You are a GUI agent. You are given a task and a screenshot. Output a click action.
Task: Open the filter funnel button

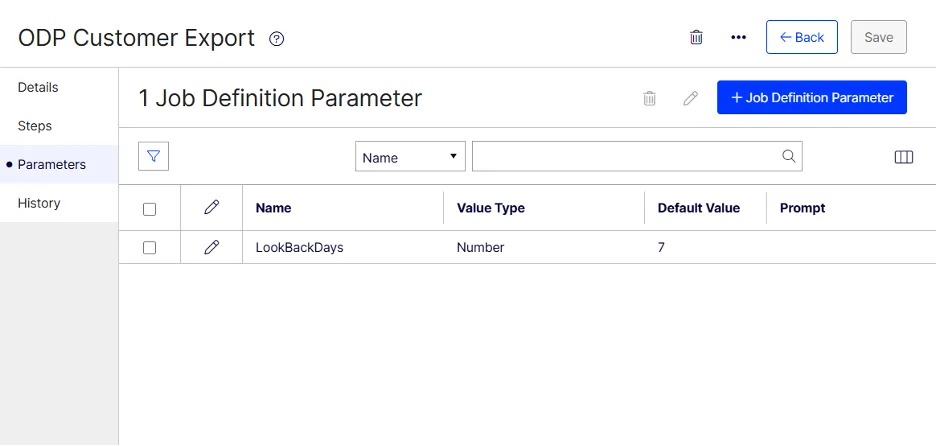[153, 156]
